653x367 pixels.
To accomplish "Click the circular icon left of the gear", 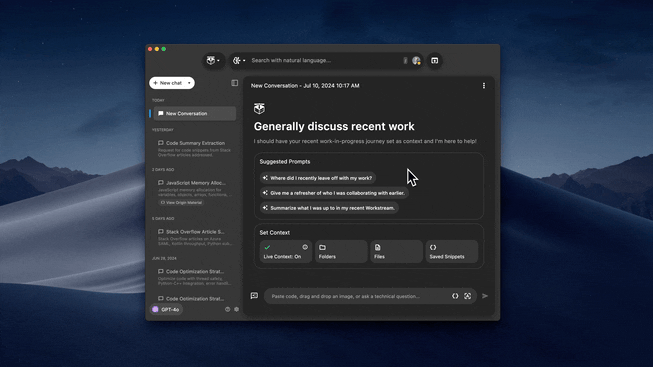I will coord(227,310).
